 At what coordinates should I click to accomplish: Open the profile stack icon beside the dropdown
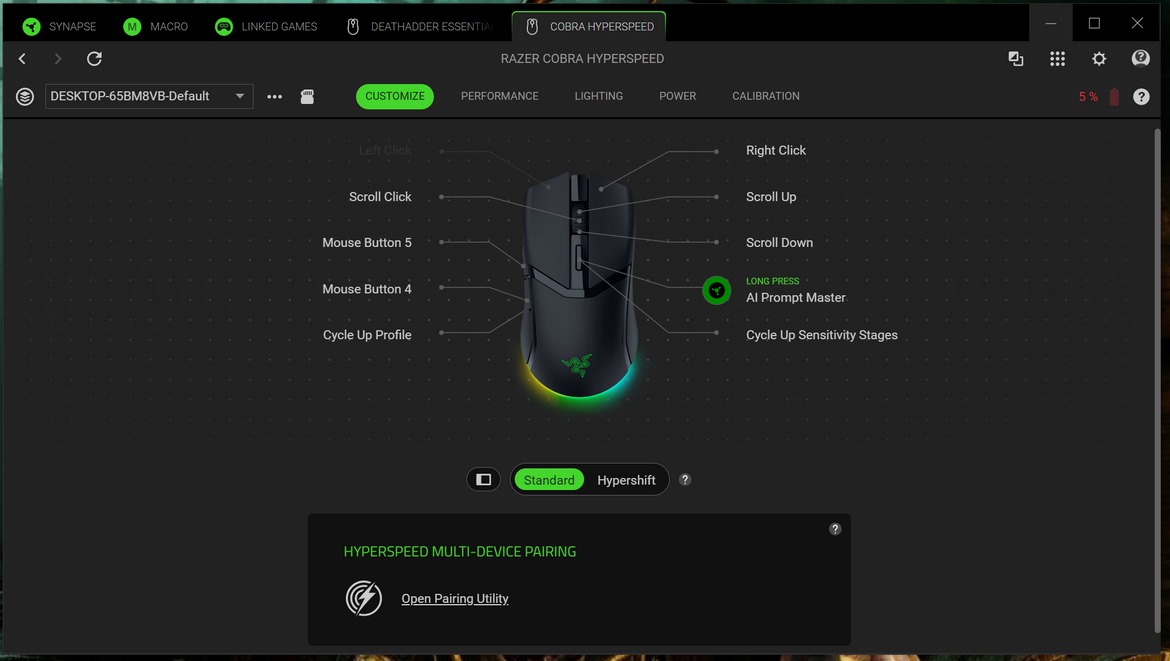point(25,96)
